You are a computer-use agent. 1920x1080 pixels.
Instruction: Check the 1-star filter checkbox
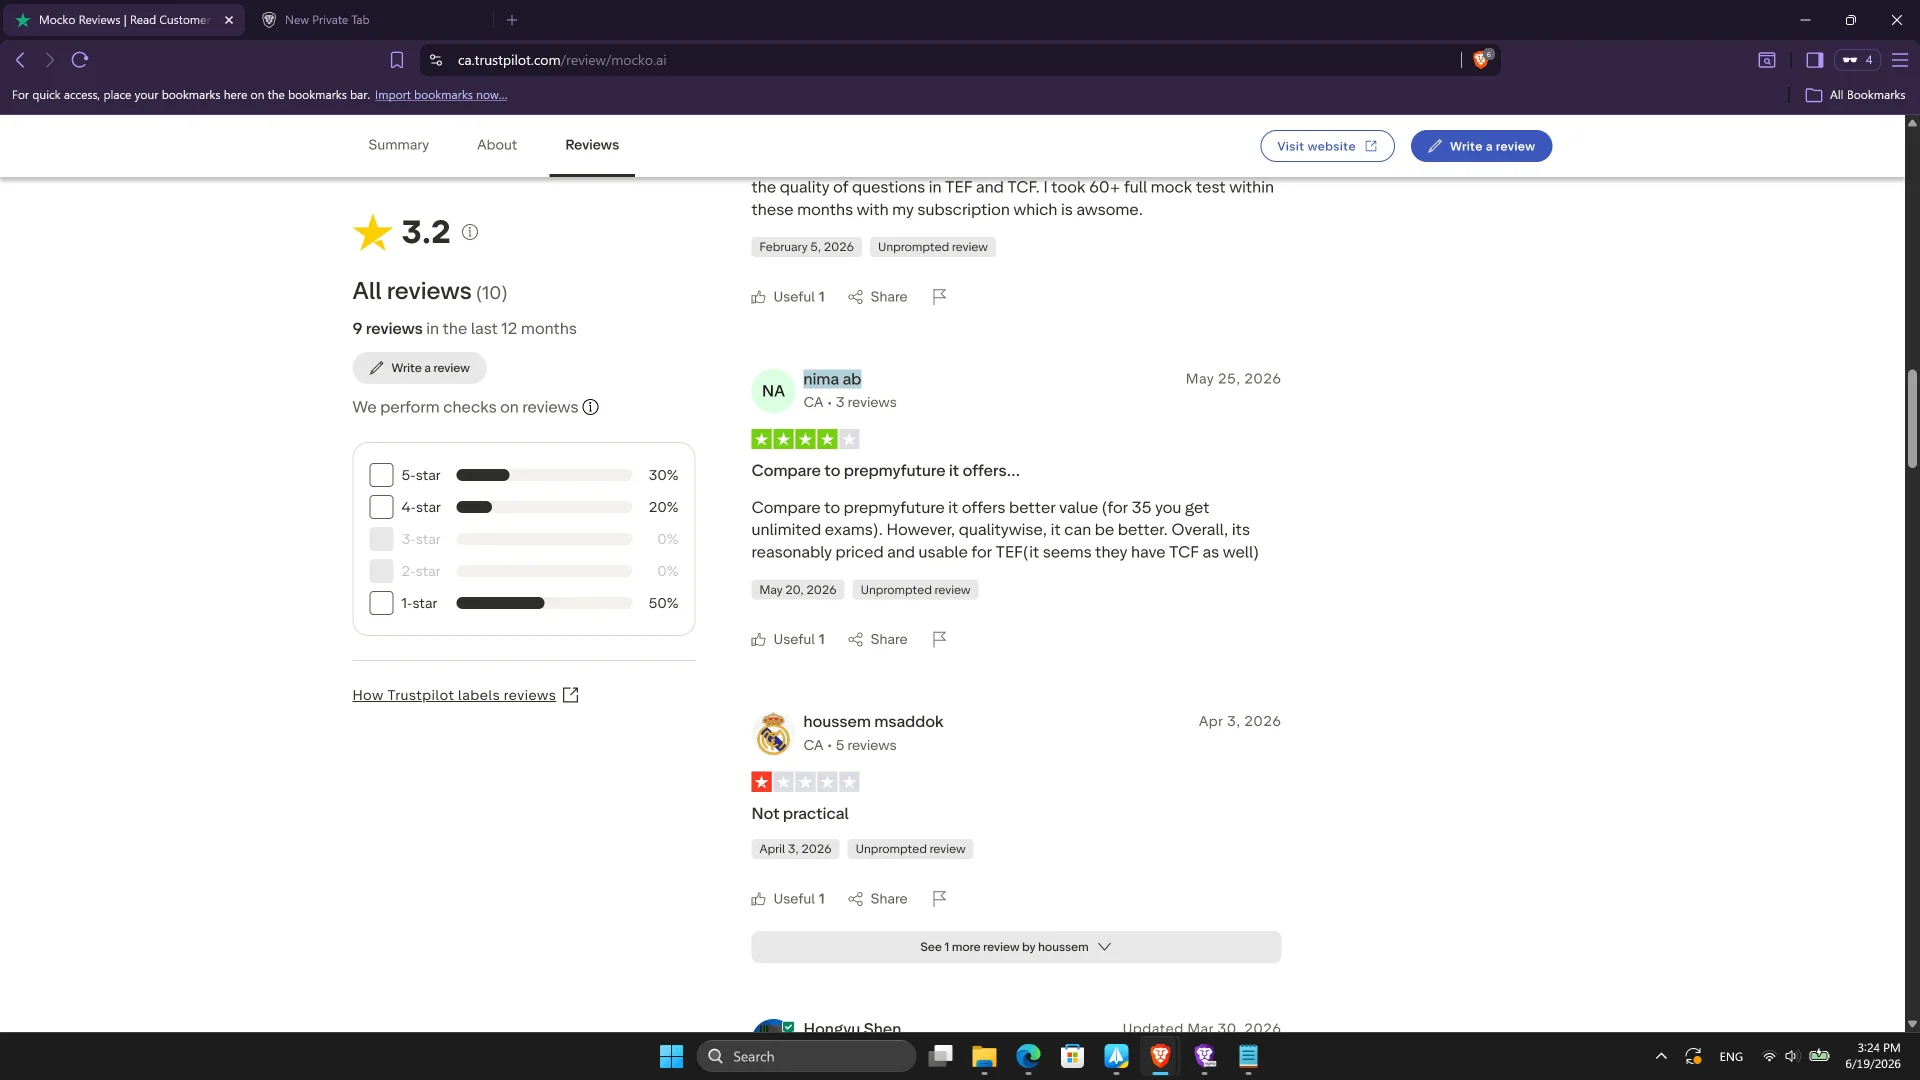click(381, 603)
